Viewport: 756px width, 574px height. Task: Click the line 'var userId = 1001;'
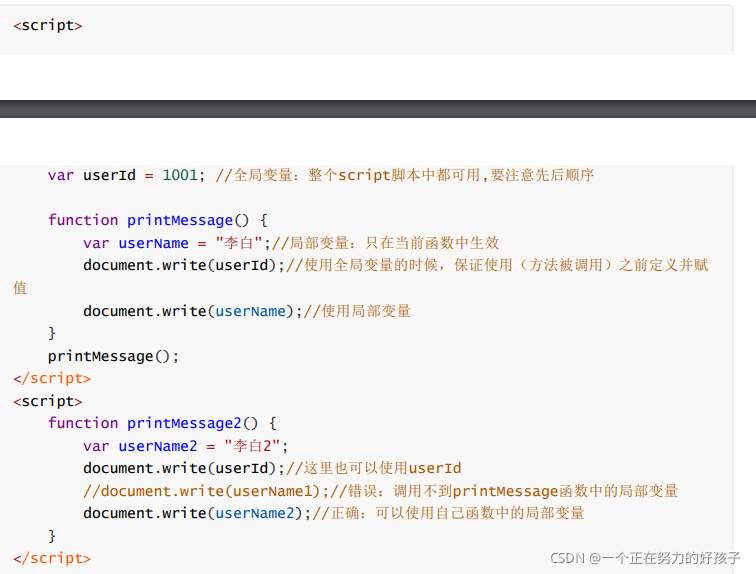pos(126,175)
